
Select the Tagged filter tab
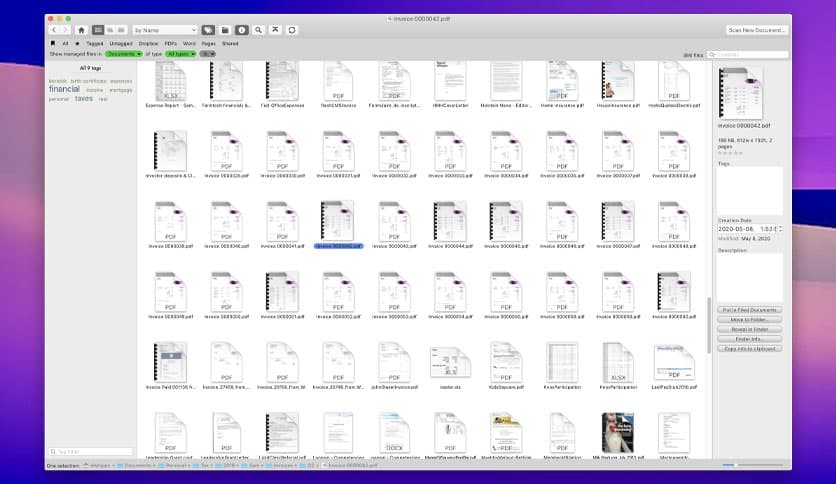tap(94, 44)
